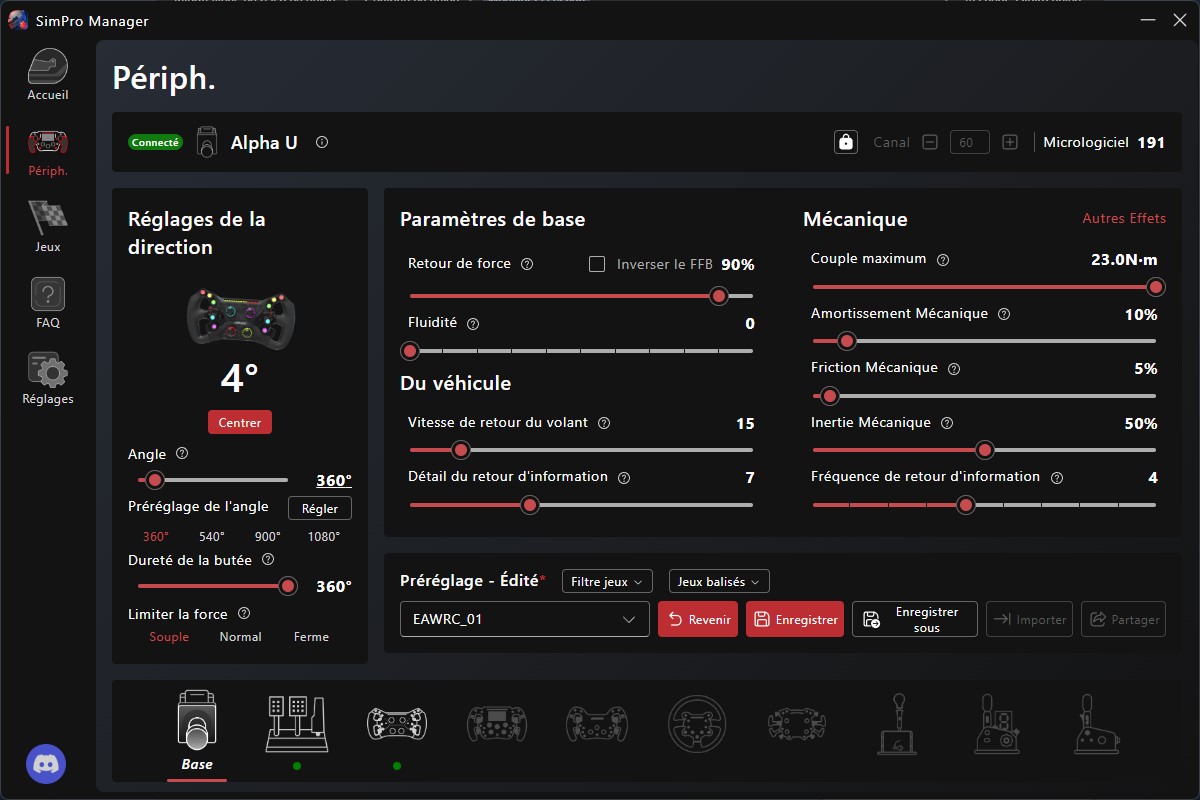Show help for Amortissement Mécanique

tap(1004, 314)
